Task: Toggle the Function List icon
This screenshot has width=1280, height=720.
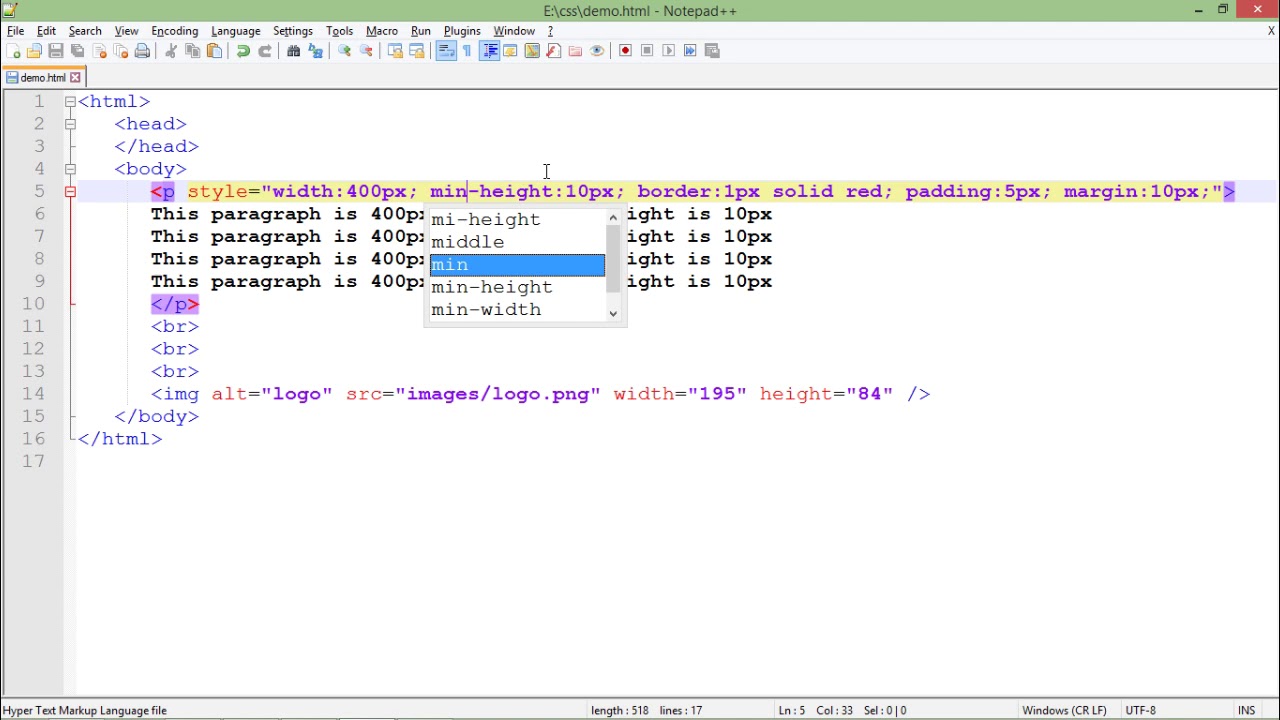Action: point(554,51)
